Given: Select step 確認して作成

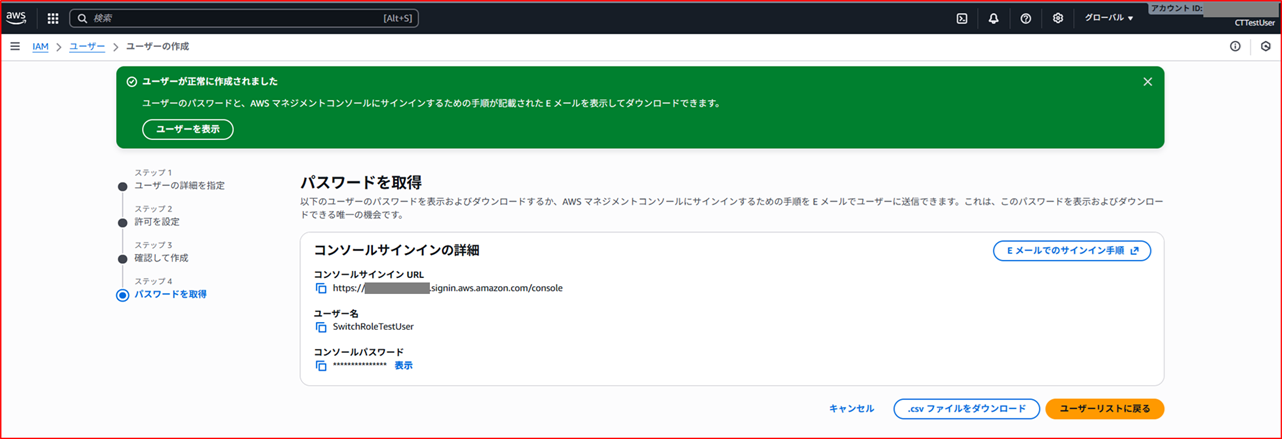Looking at the screenshot, I should 161,258.
